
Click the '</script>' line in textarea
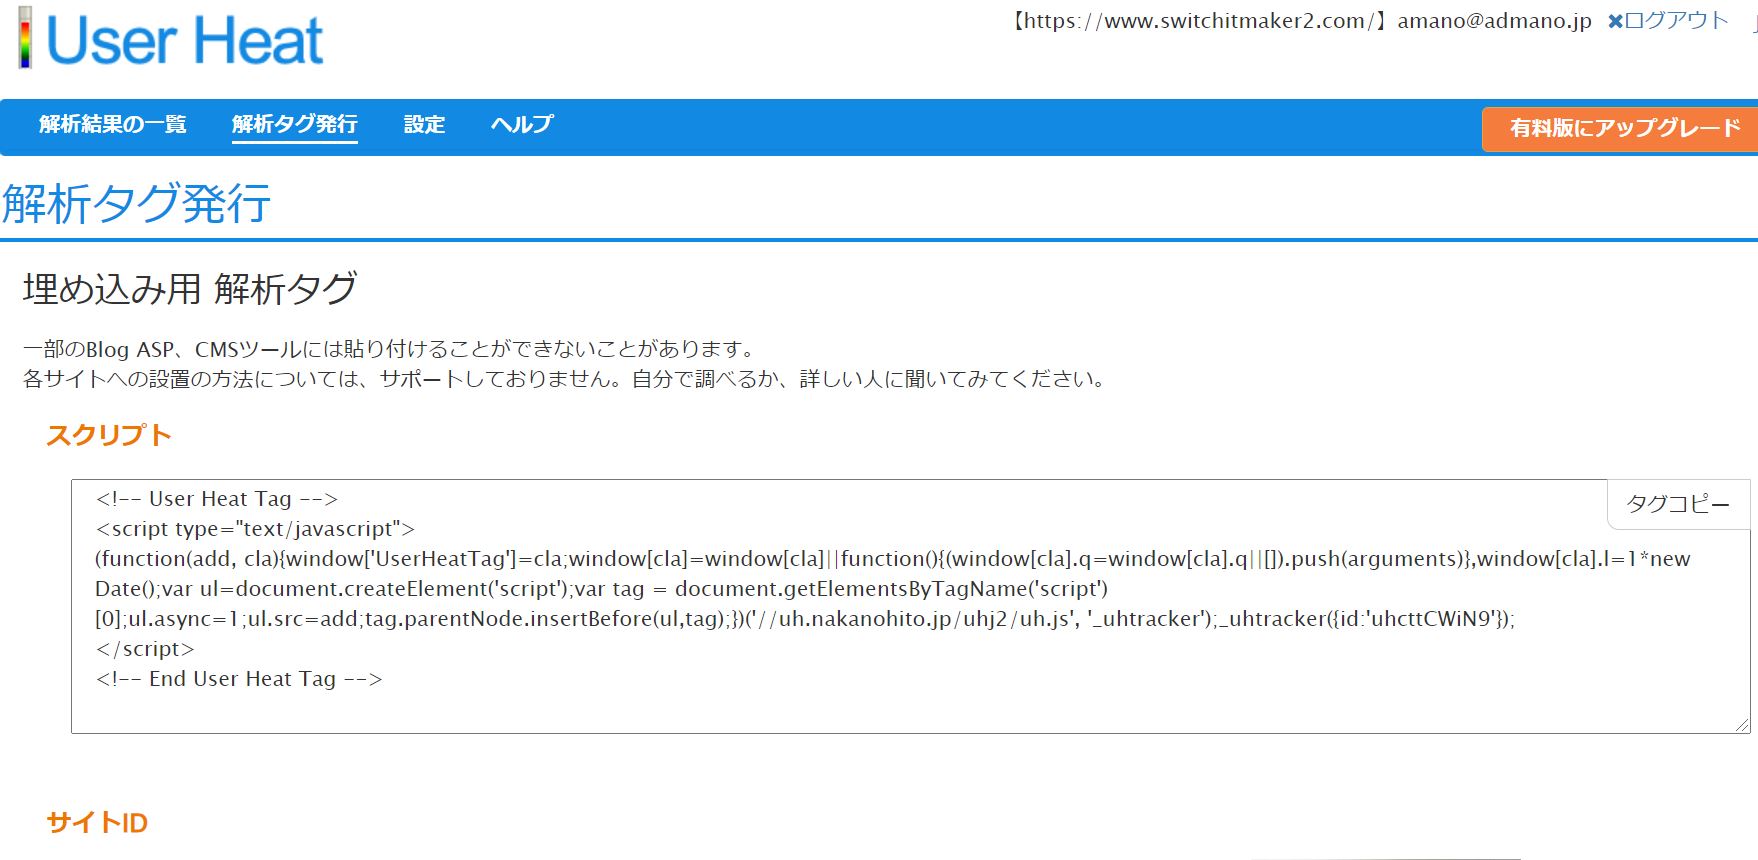pos(145,649)
